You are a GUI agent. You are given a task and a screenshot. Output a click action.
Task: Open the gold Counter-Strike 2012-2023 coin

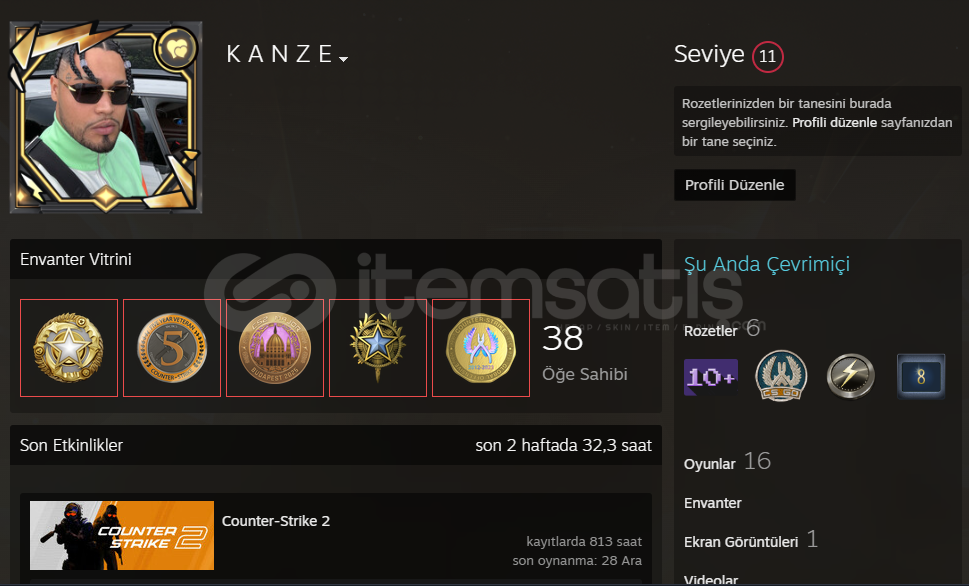point(481,348)
